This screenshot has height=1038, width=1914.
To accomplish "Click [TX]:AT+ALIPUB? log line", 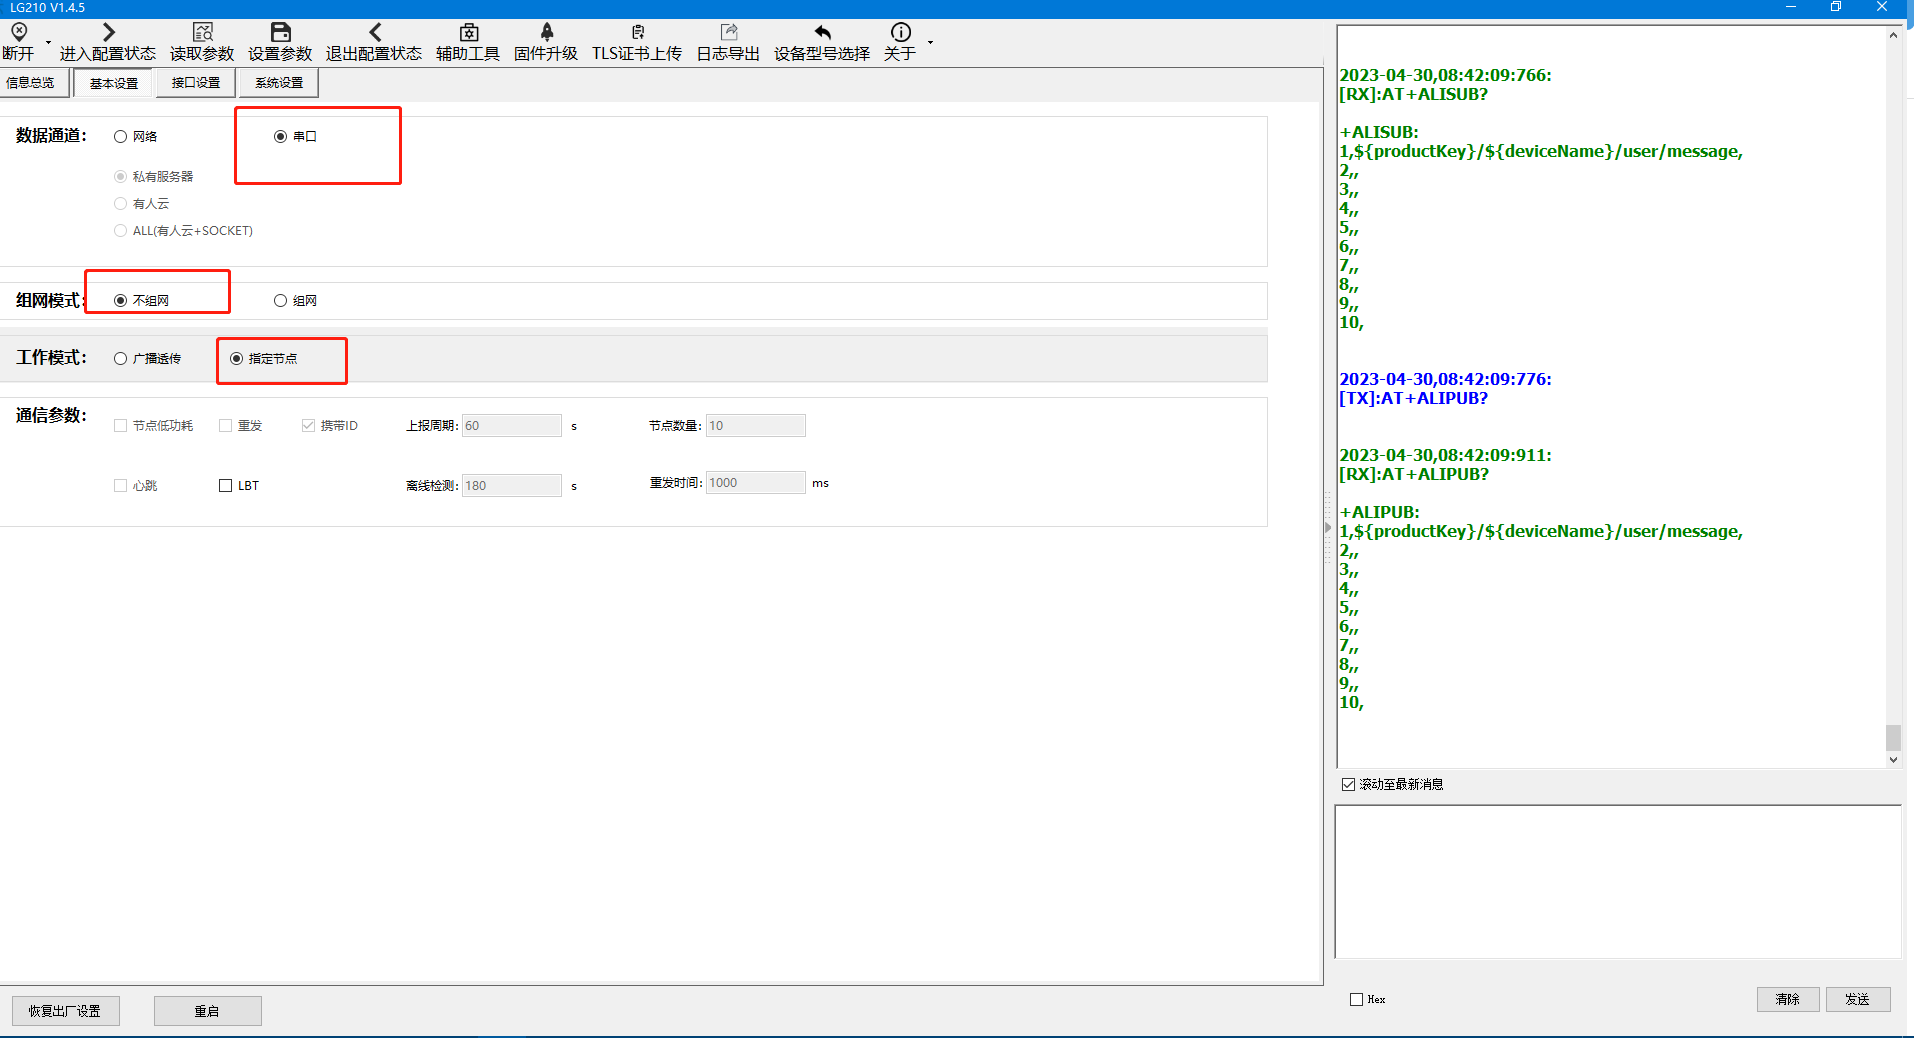I will [1413, 398].
